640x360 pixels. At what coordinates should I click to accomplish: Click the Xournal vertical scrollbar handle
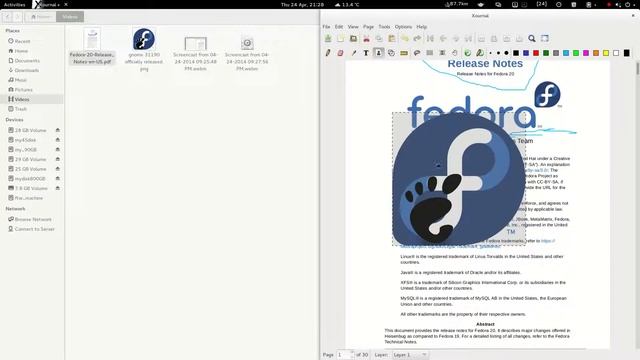tap(637, 68)
